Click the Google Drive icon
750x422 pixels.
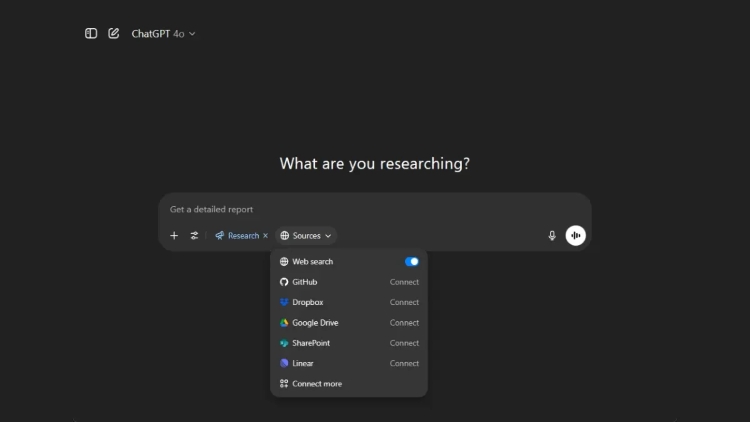[x=284, y=323]
